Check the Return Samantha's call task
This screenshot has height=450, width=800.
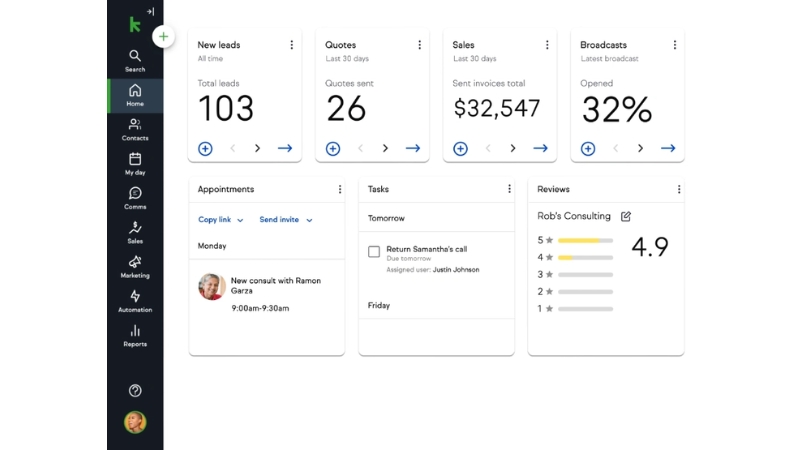374,252
